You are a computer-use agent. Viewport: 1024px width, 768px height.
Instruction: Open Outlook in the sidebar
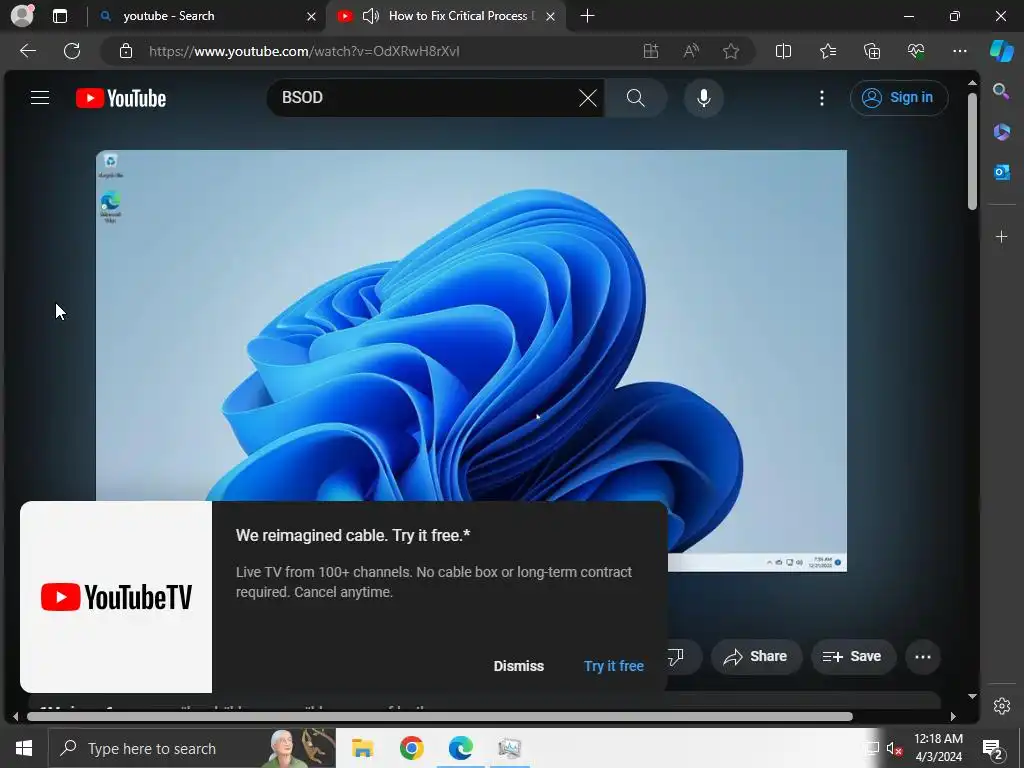click(1001, 172)
